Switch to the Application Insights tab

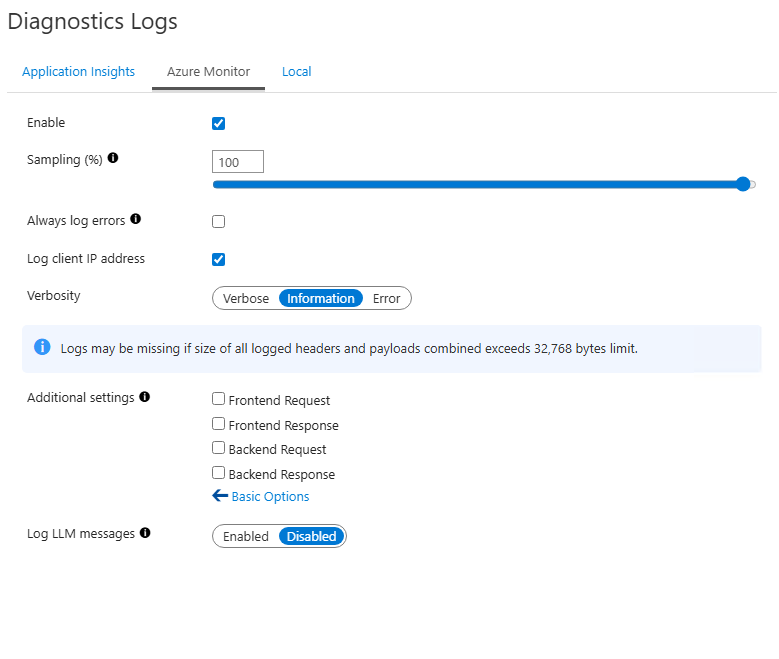(x=78, y=72)
